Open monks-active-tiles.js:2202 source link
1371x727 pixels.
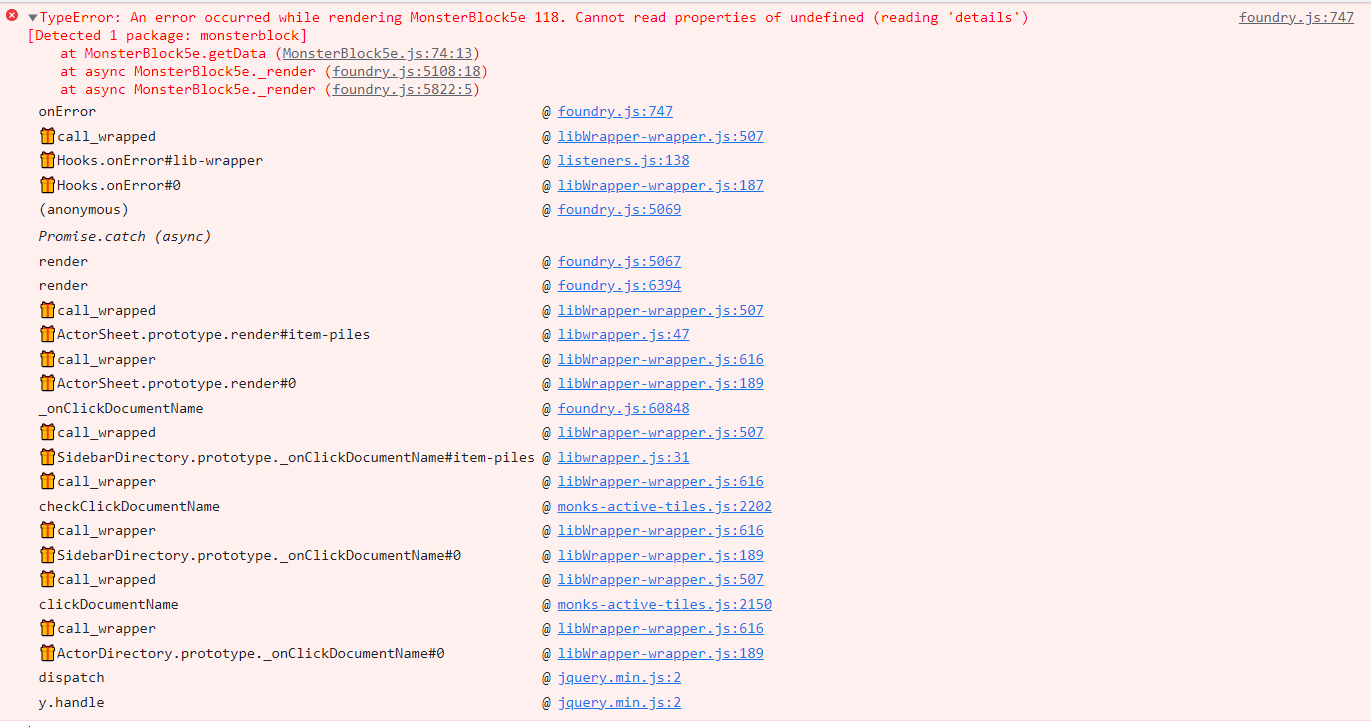pos(665,506)
